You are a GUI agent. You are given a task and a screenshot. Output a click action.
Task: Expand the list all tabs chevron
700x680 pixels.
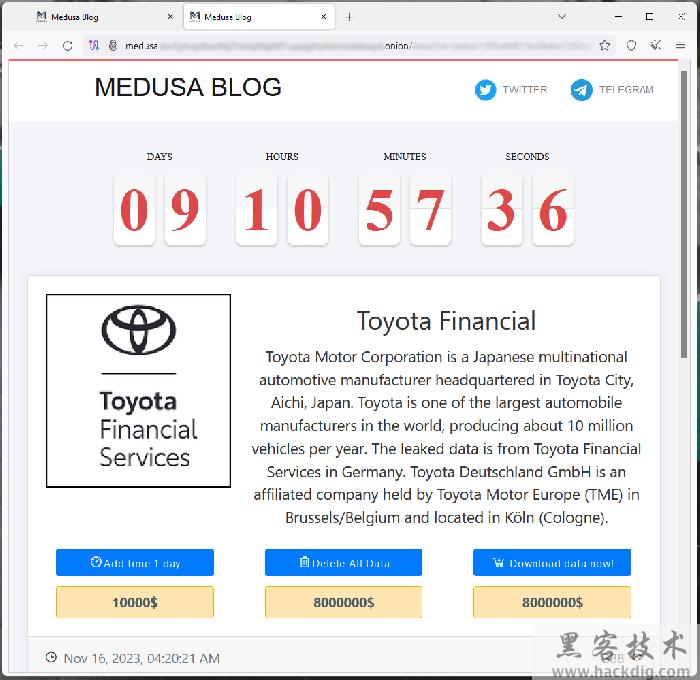[x=562, y=17]
